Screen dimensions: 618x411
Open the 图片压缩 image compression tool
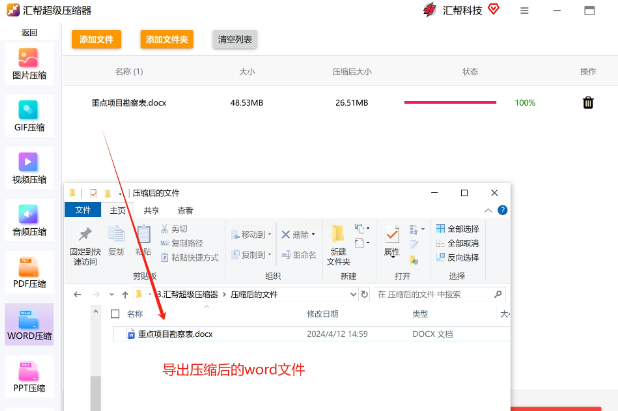[29, 64]
